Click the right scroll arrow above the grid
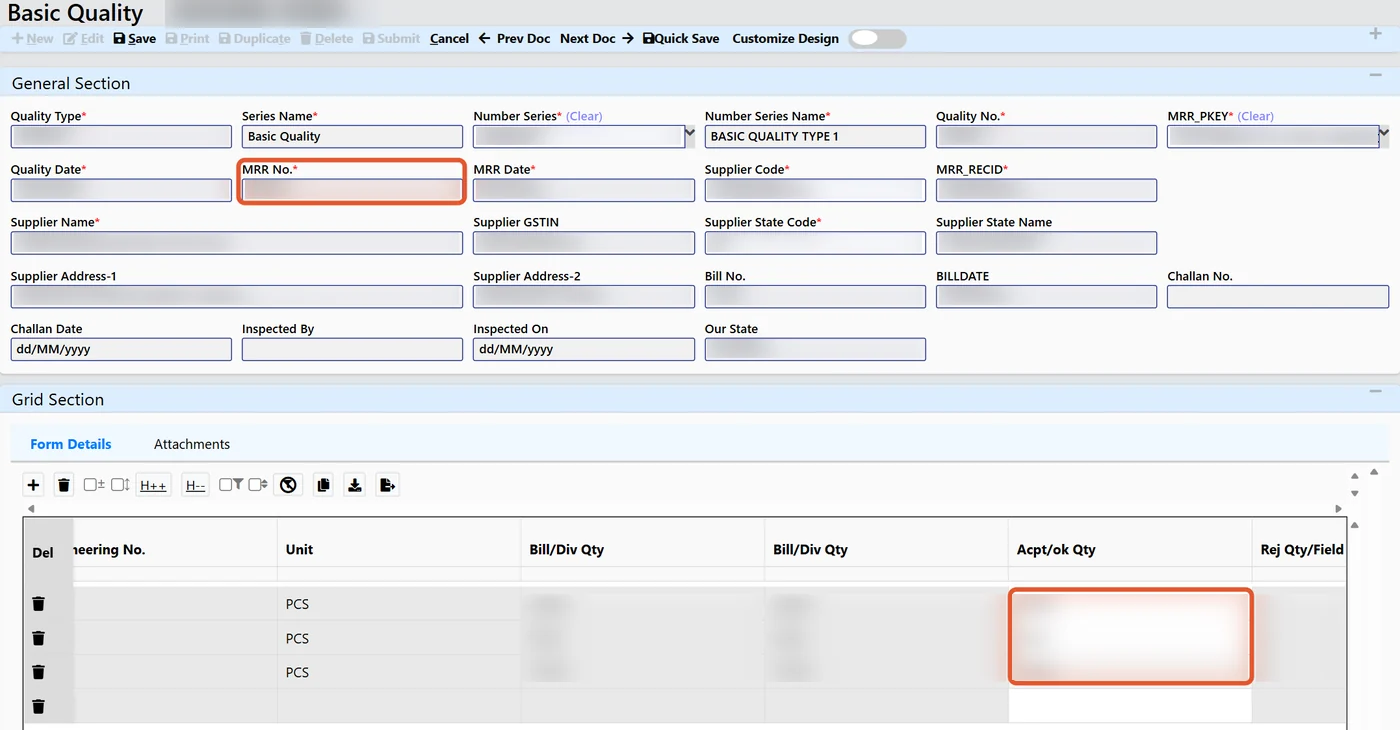The width and height of the screenshot is (1400, 730). tap(1339, 509)
